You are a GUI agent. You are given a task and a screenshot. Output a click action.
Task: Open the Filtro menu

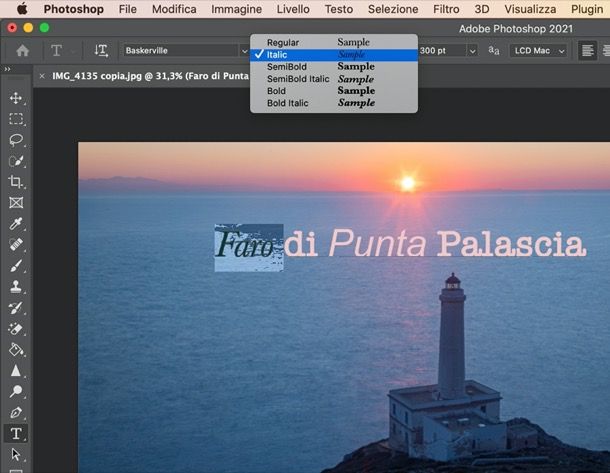[446, 9]
